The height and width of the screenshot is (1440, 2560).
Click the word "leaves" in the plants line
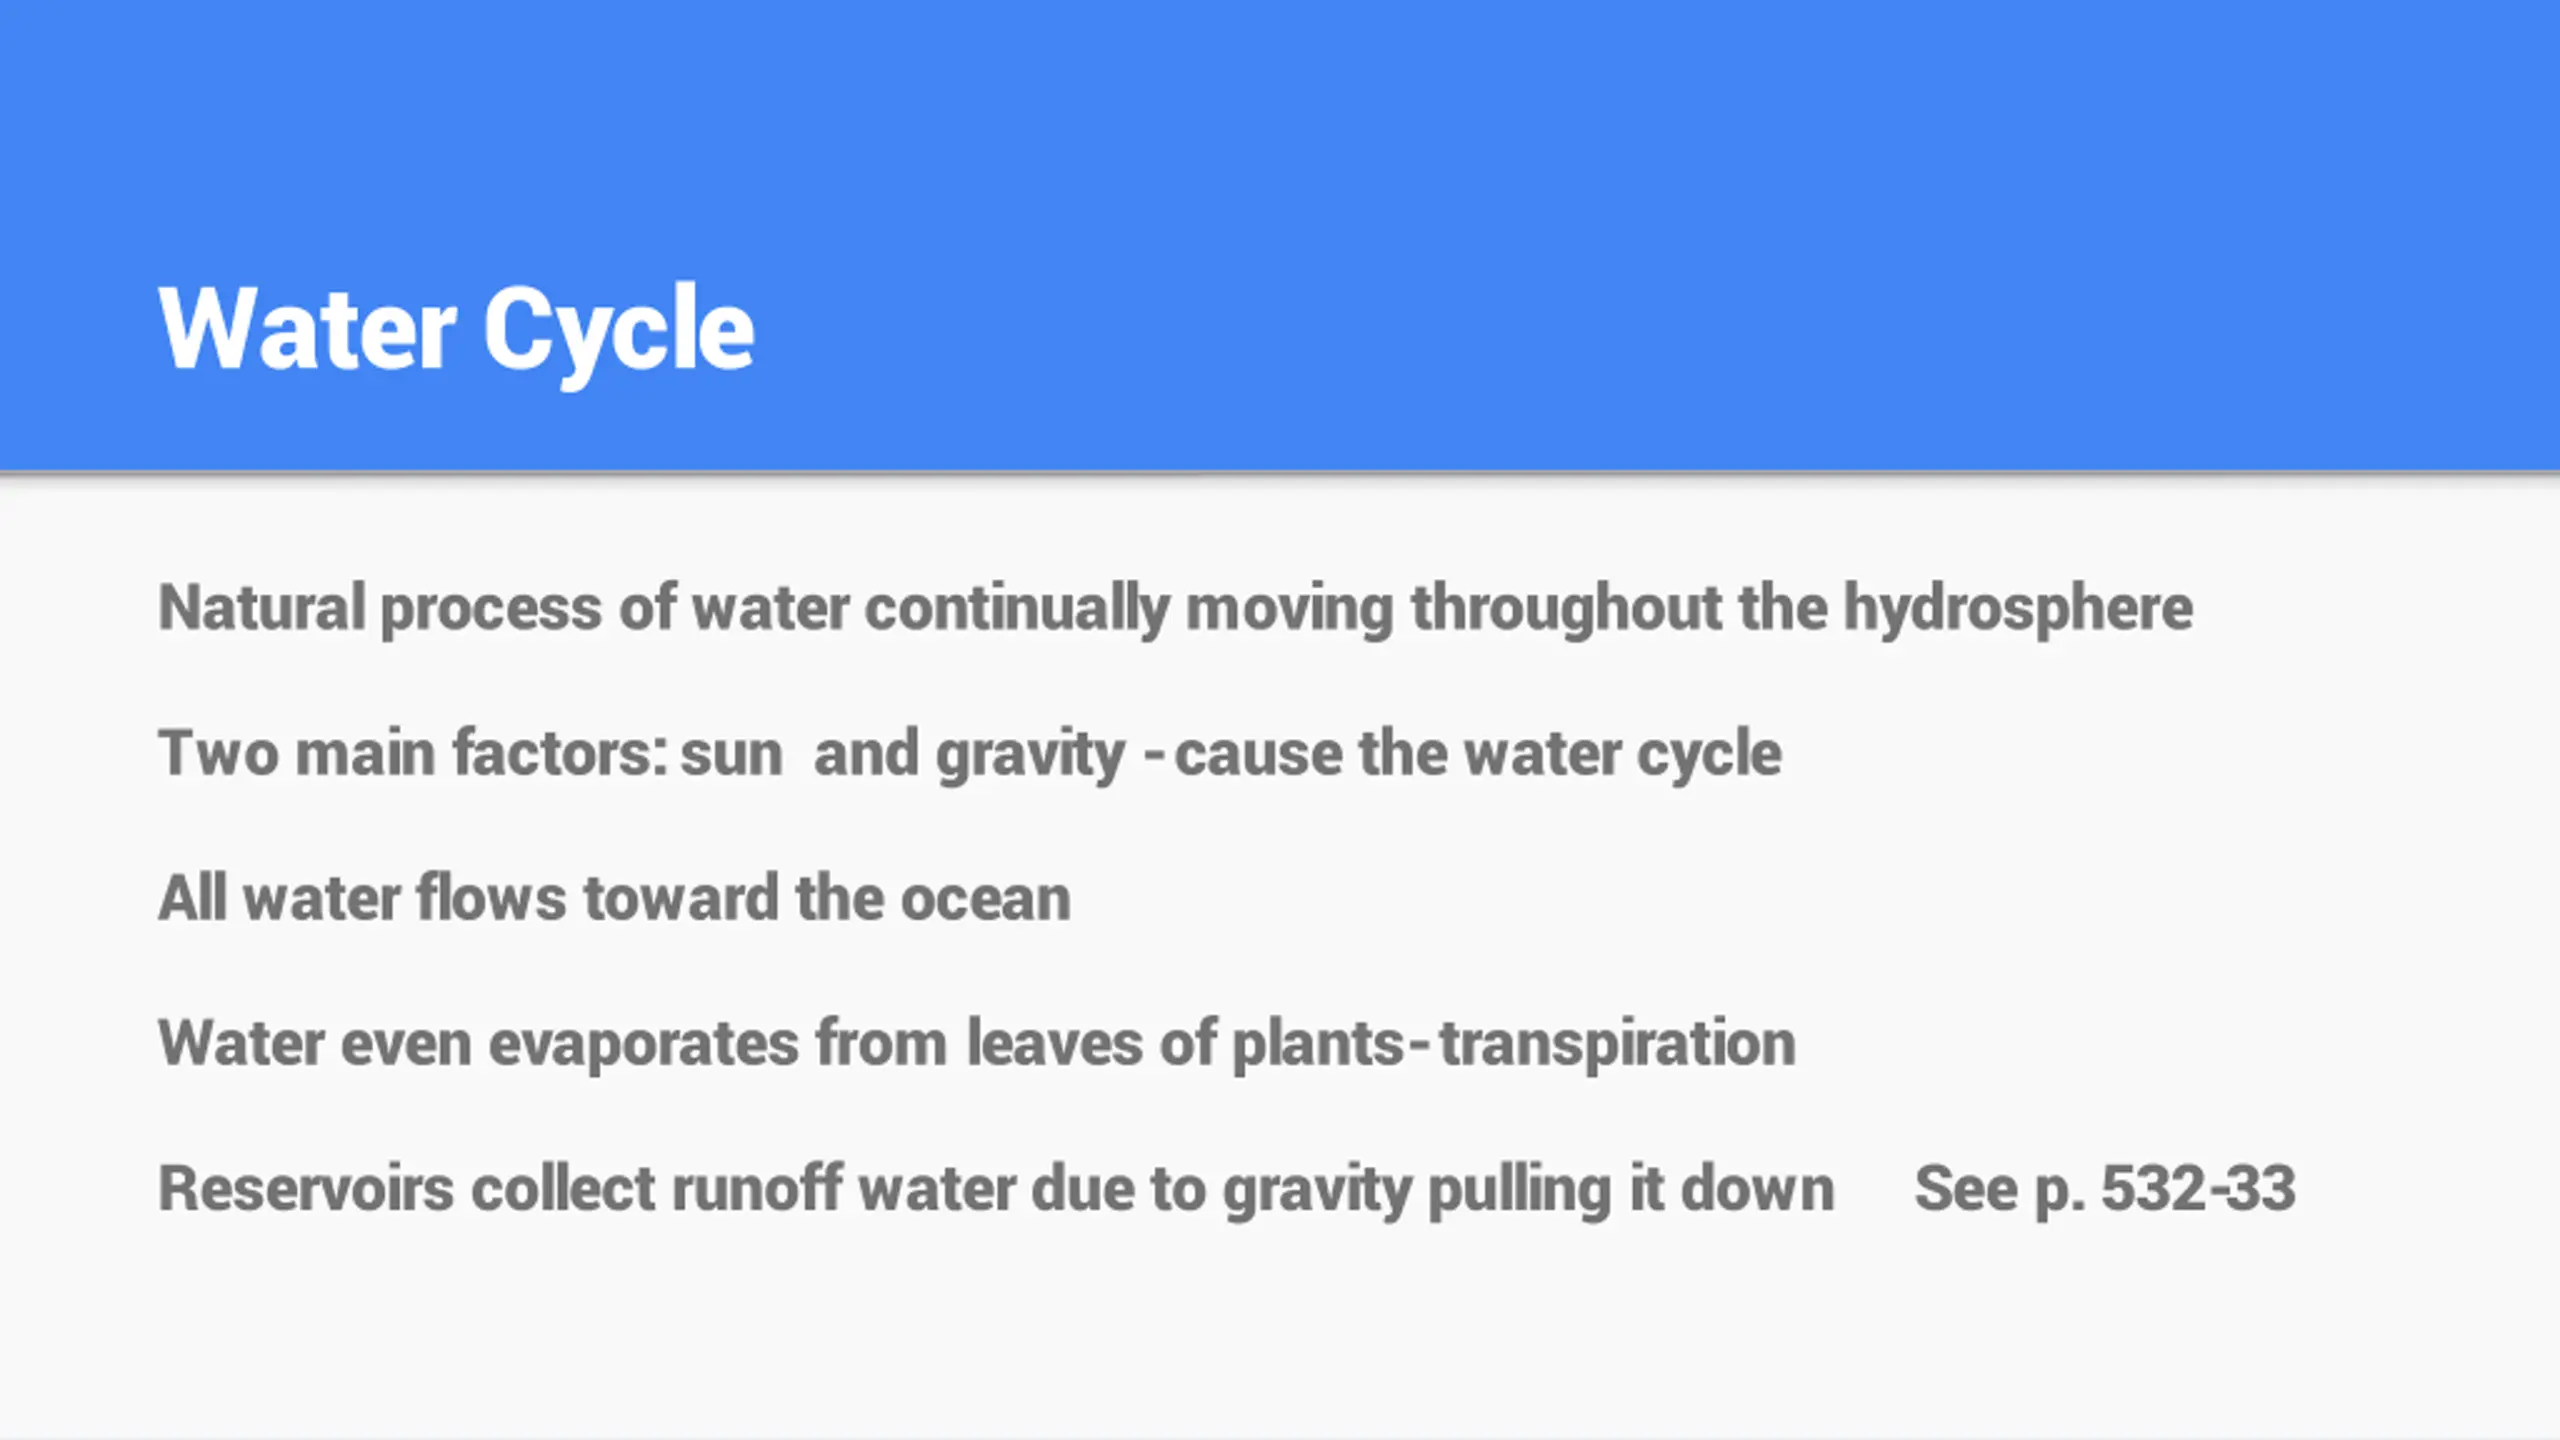1054,1043
